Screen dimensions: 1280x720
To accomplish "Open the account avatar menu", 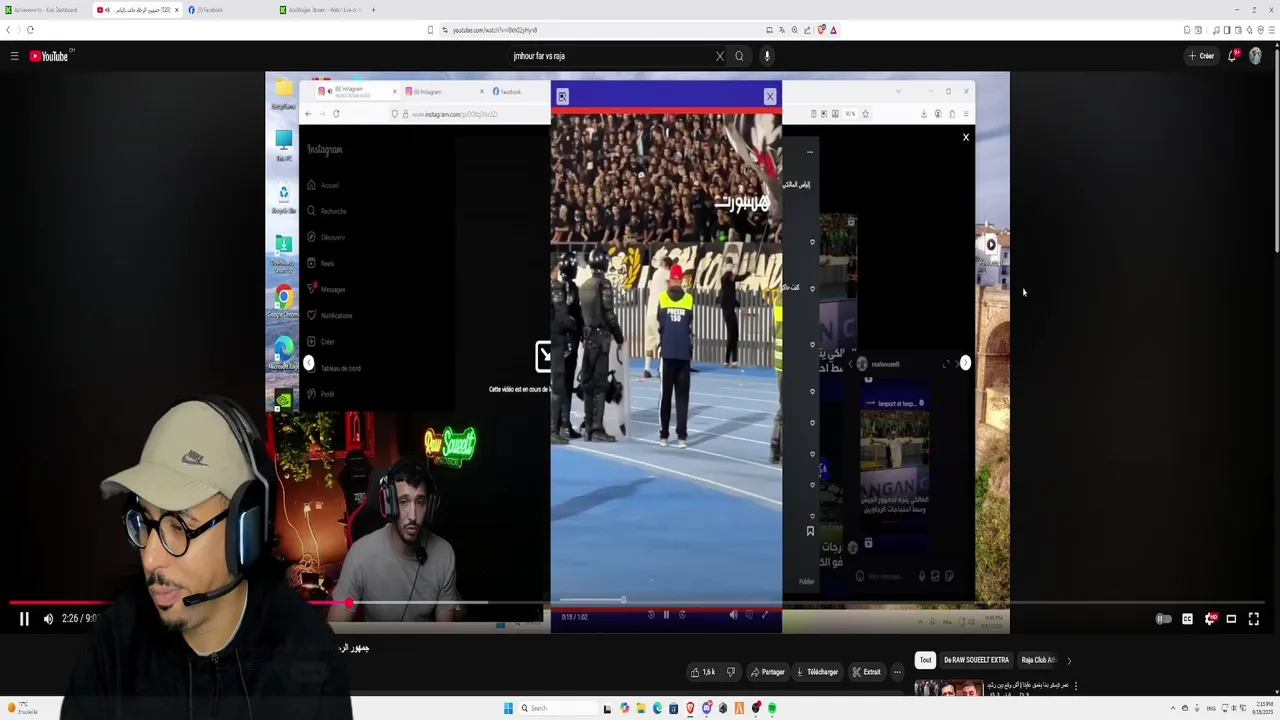I will click(1255, 56).
